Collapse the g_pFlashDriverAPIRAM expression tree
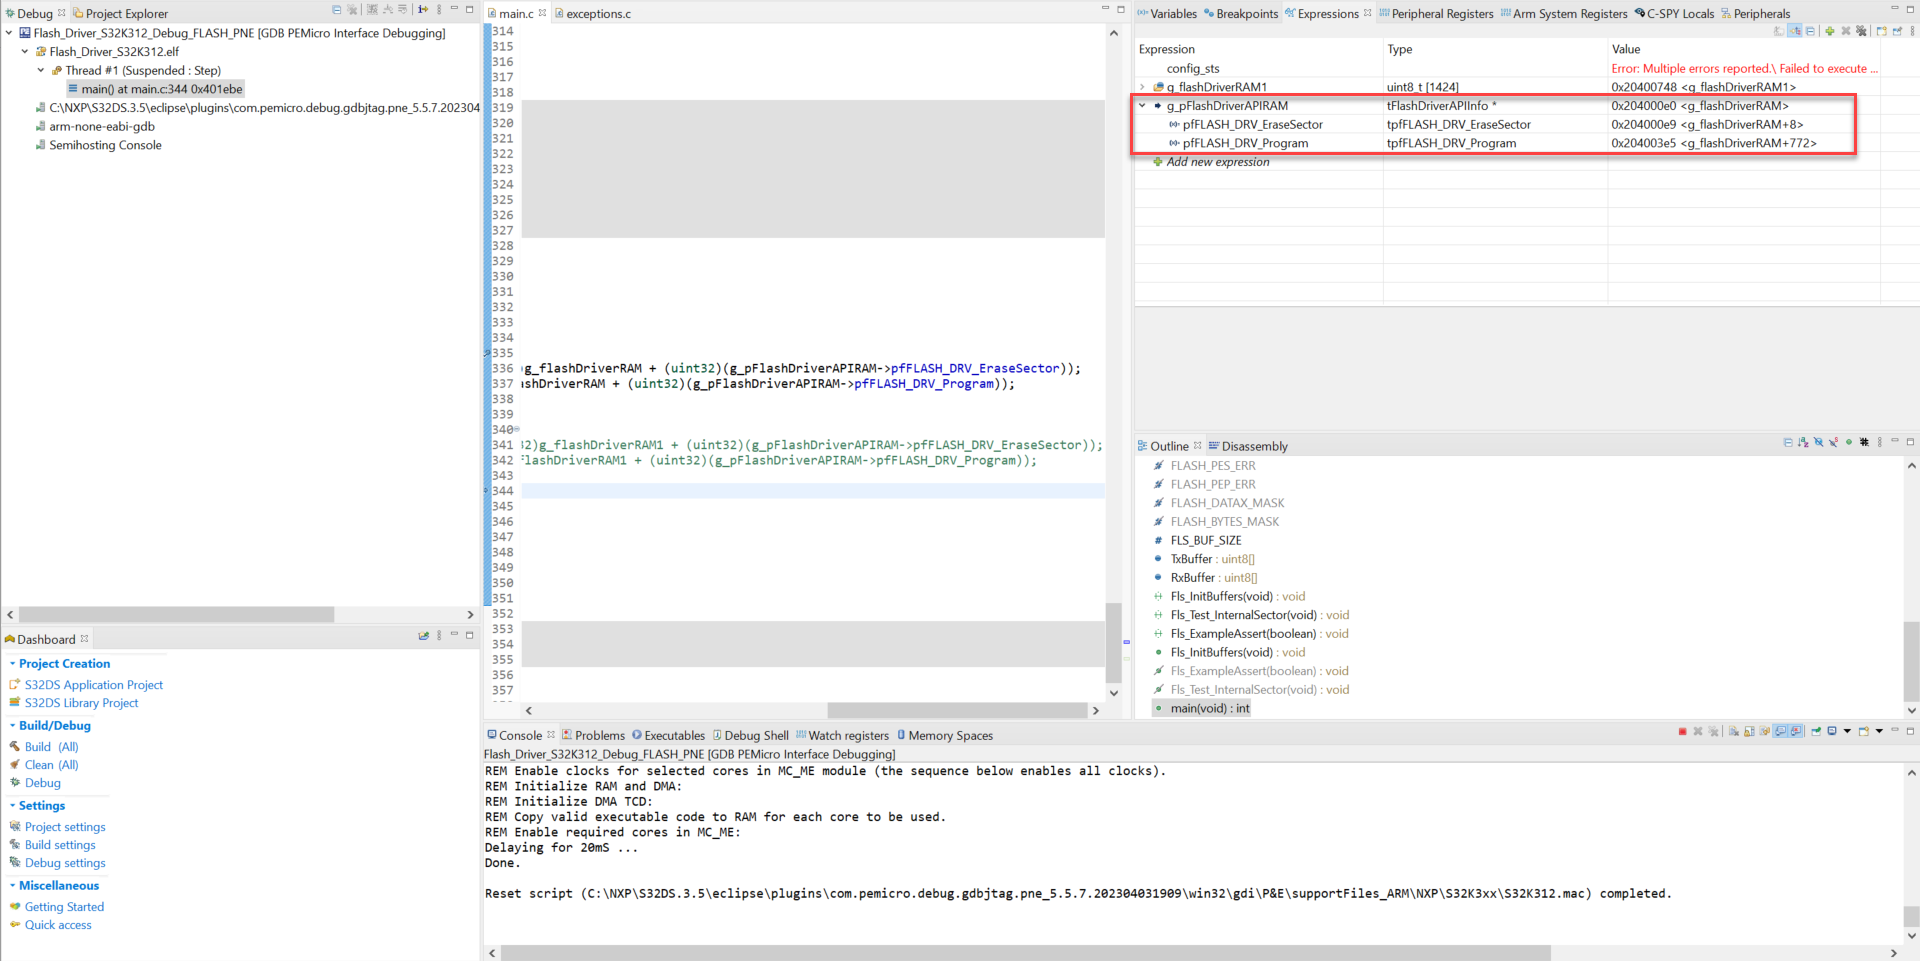Screen dimensions: 1920x961 point(1142,105)
